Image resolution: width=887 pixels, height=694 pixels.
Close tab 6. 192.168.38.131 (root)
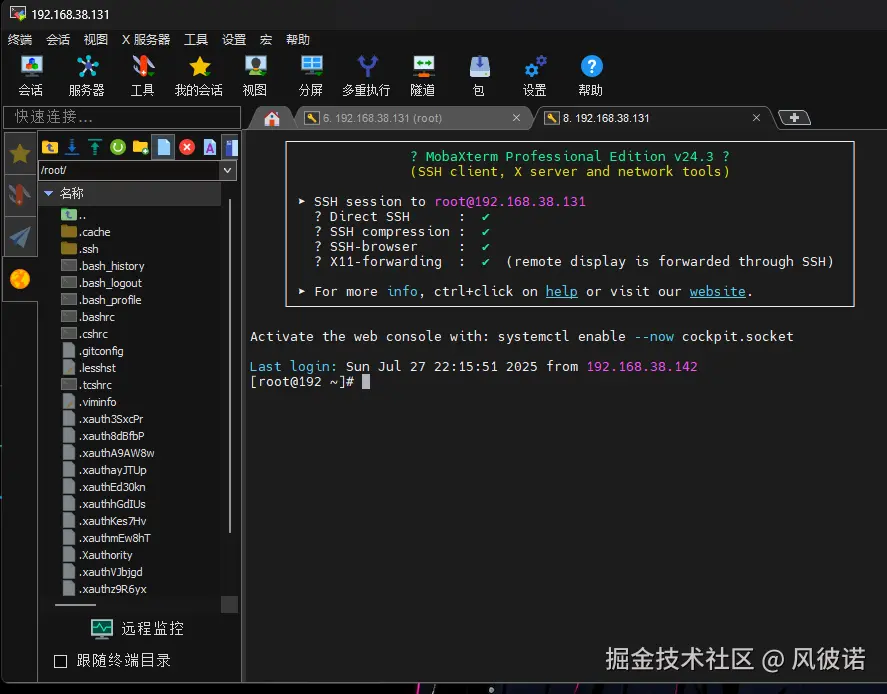[516, 118]
